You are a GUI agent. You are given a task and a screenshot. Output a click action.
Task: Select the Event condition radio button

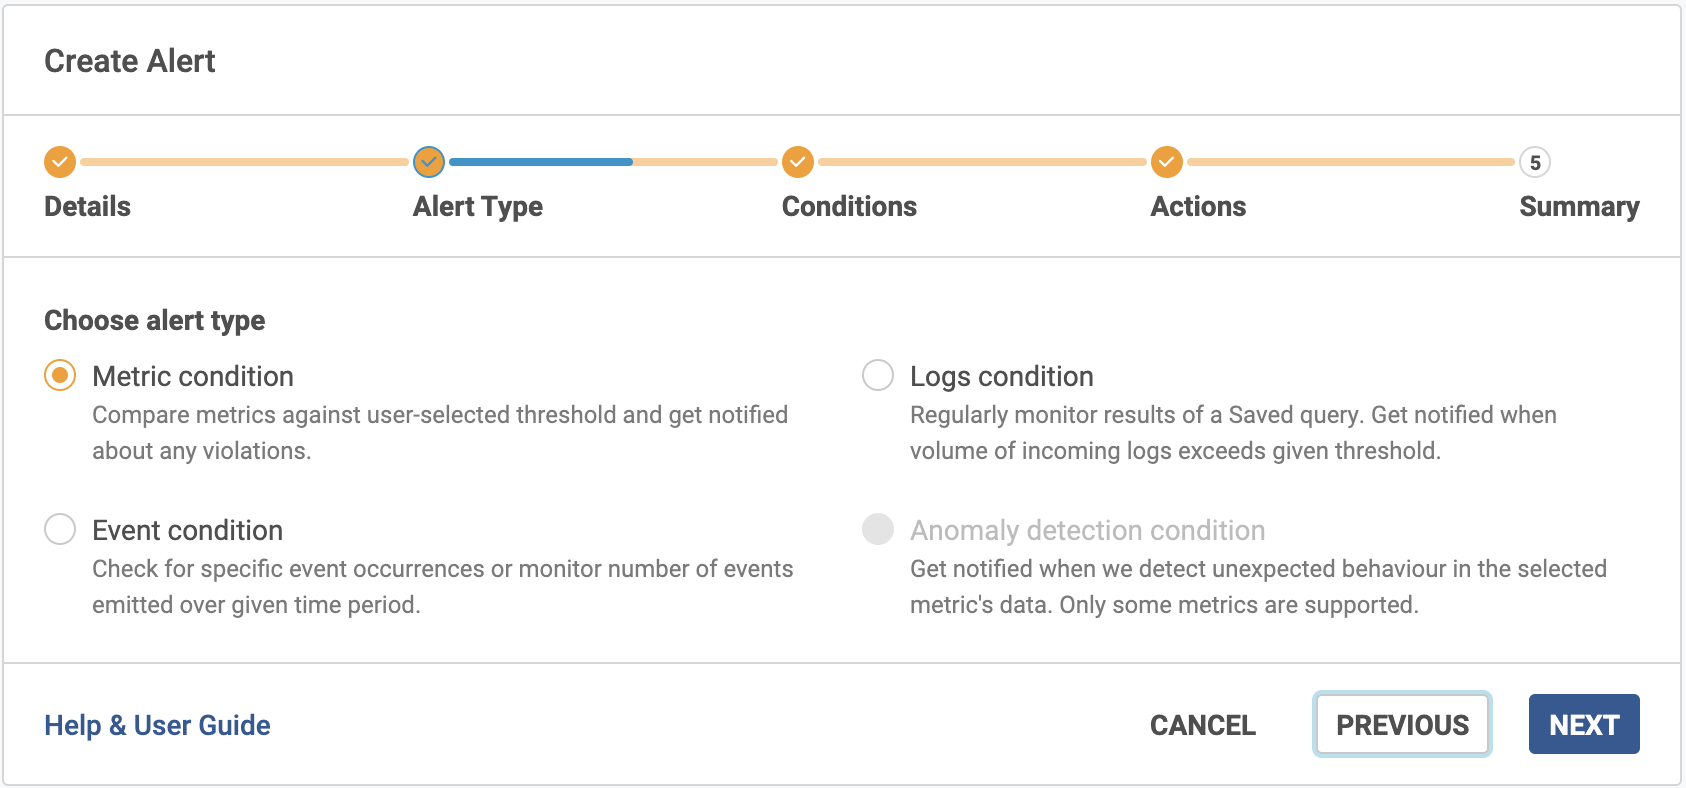60,529
